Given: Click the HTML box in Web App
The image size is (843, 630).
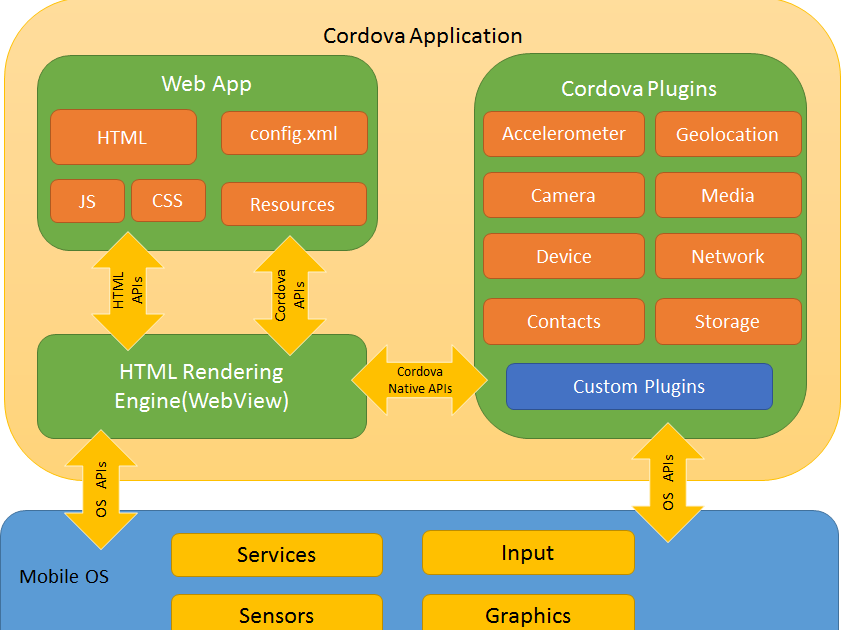Looking at the screenshot, I should tap(123, 137).
